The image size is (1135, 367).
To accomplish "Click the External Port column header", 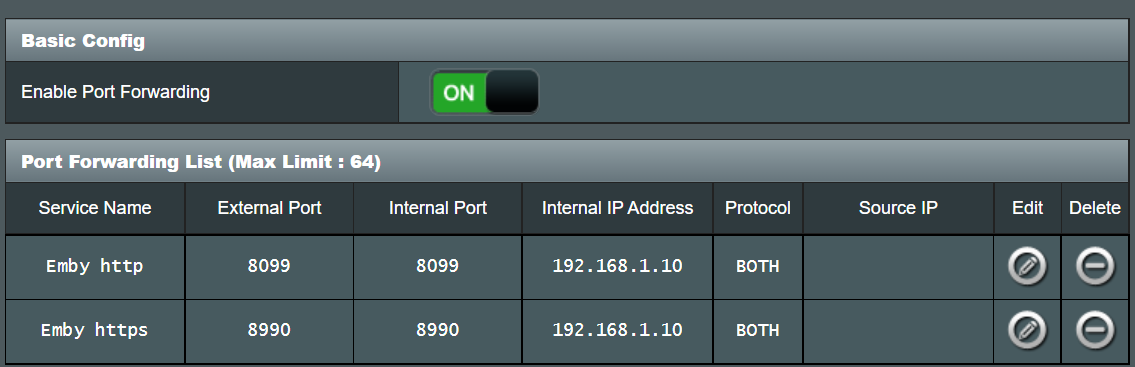I will pyautogui.click(x=269, y=208).
